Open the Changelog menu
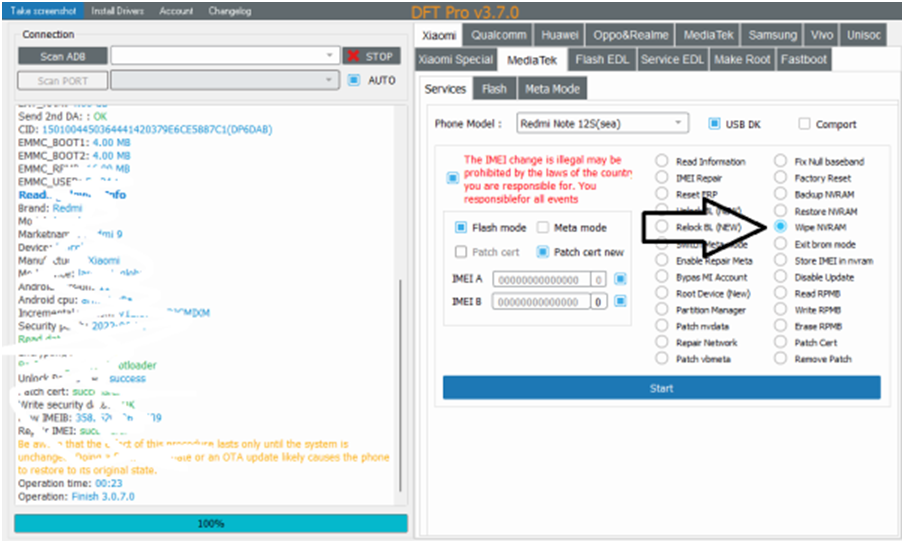This screenshot has width=904, height=543. click(x=230, y=11)
